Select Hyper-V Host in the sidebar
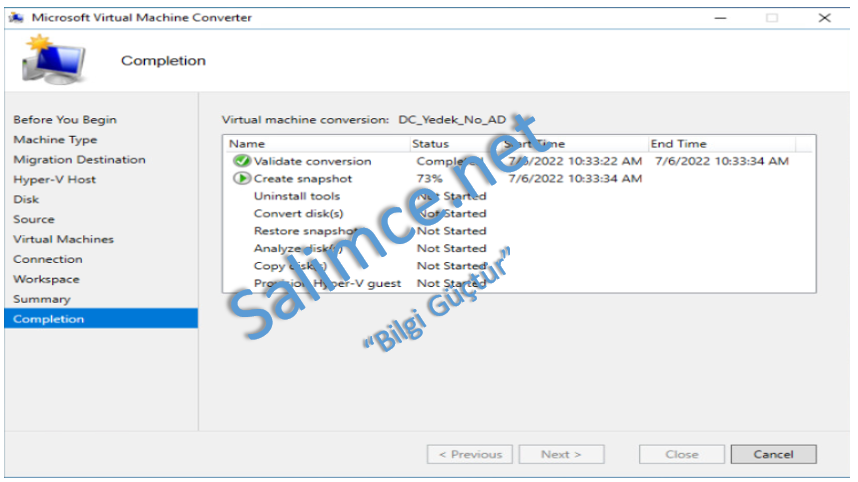 tap(54, 180)
